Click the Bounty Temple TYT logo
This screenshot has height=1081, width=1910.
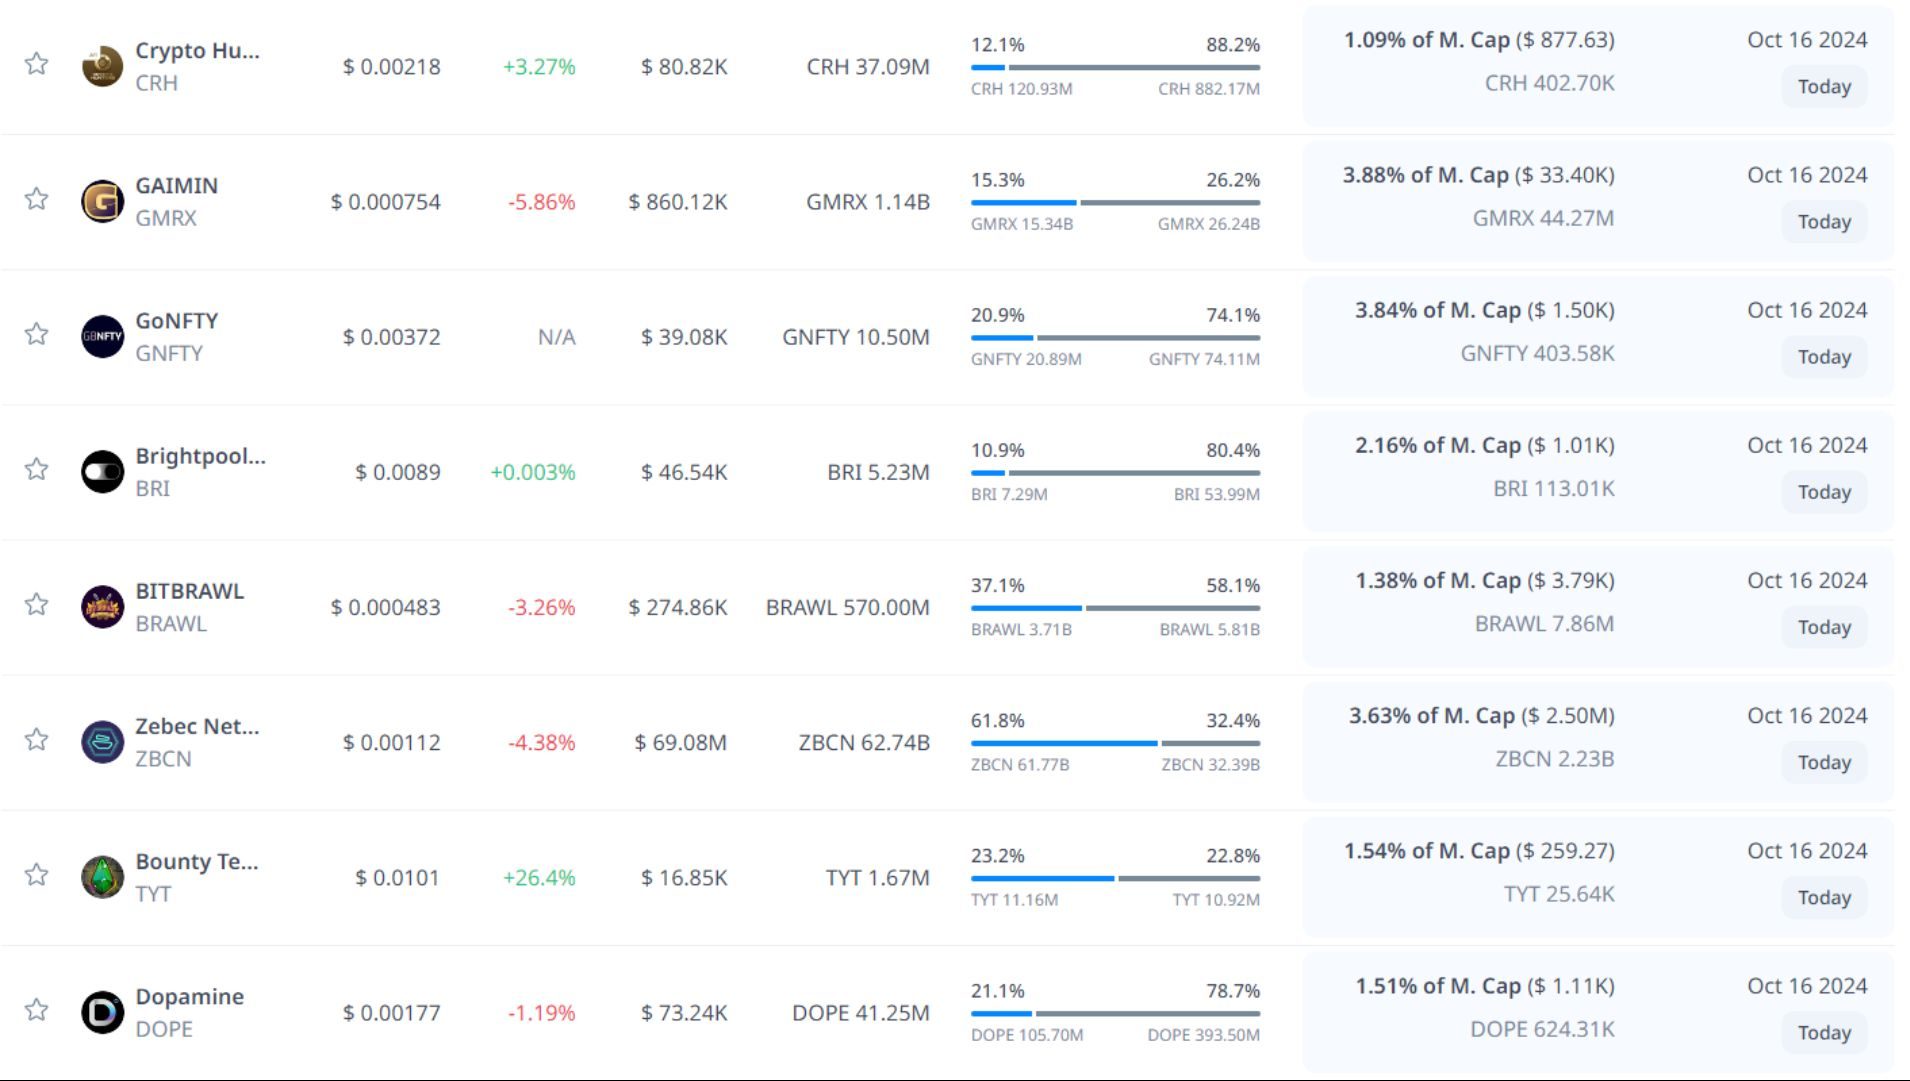(102, 877)
